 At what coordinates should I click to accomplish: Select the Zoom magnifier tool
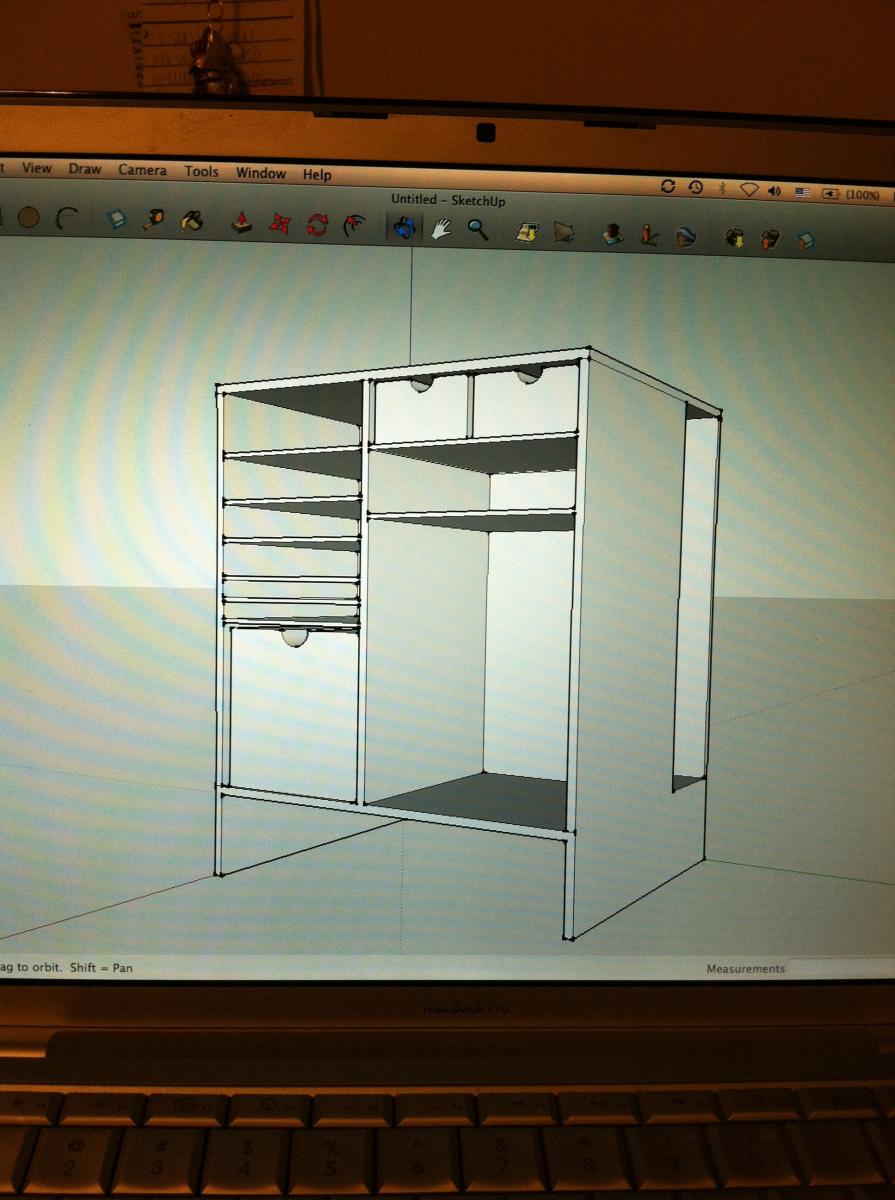click(x=478, y=229)
